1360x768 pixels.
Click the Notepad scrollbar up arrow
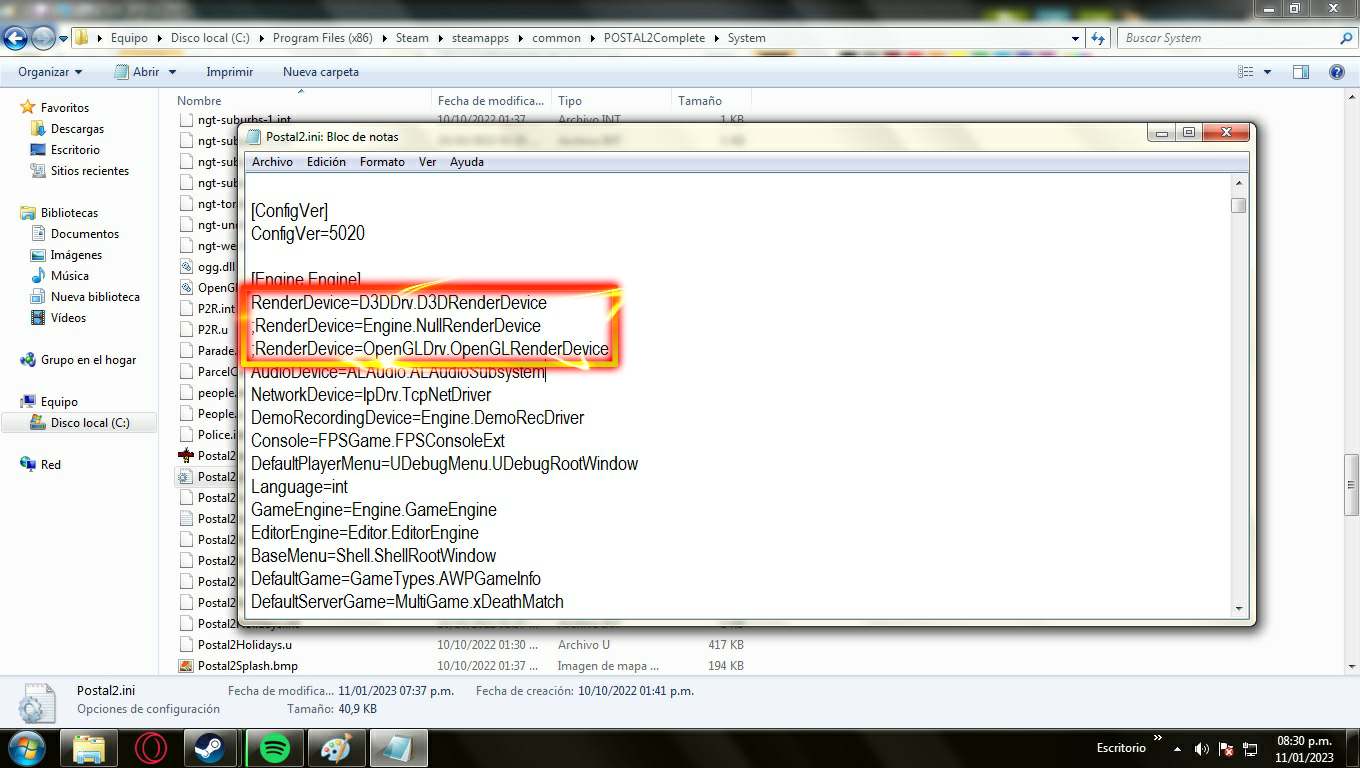pos(1239,184)
